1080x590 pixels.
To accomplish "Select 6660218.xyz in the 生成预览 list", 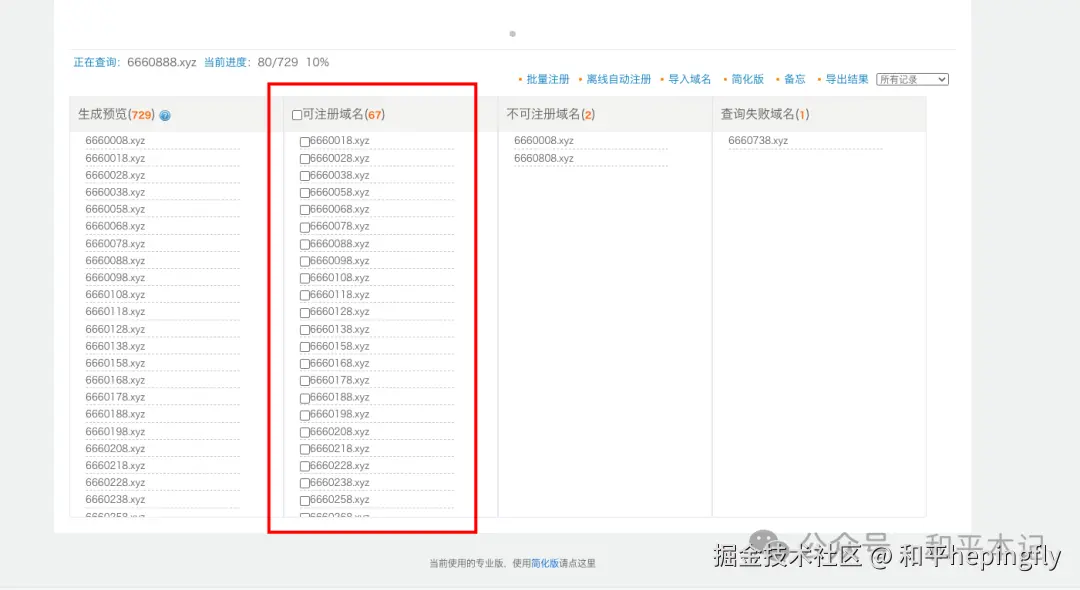I will point(115,465).
